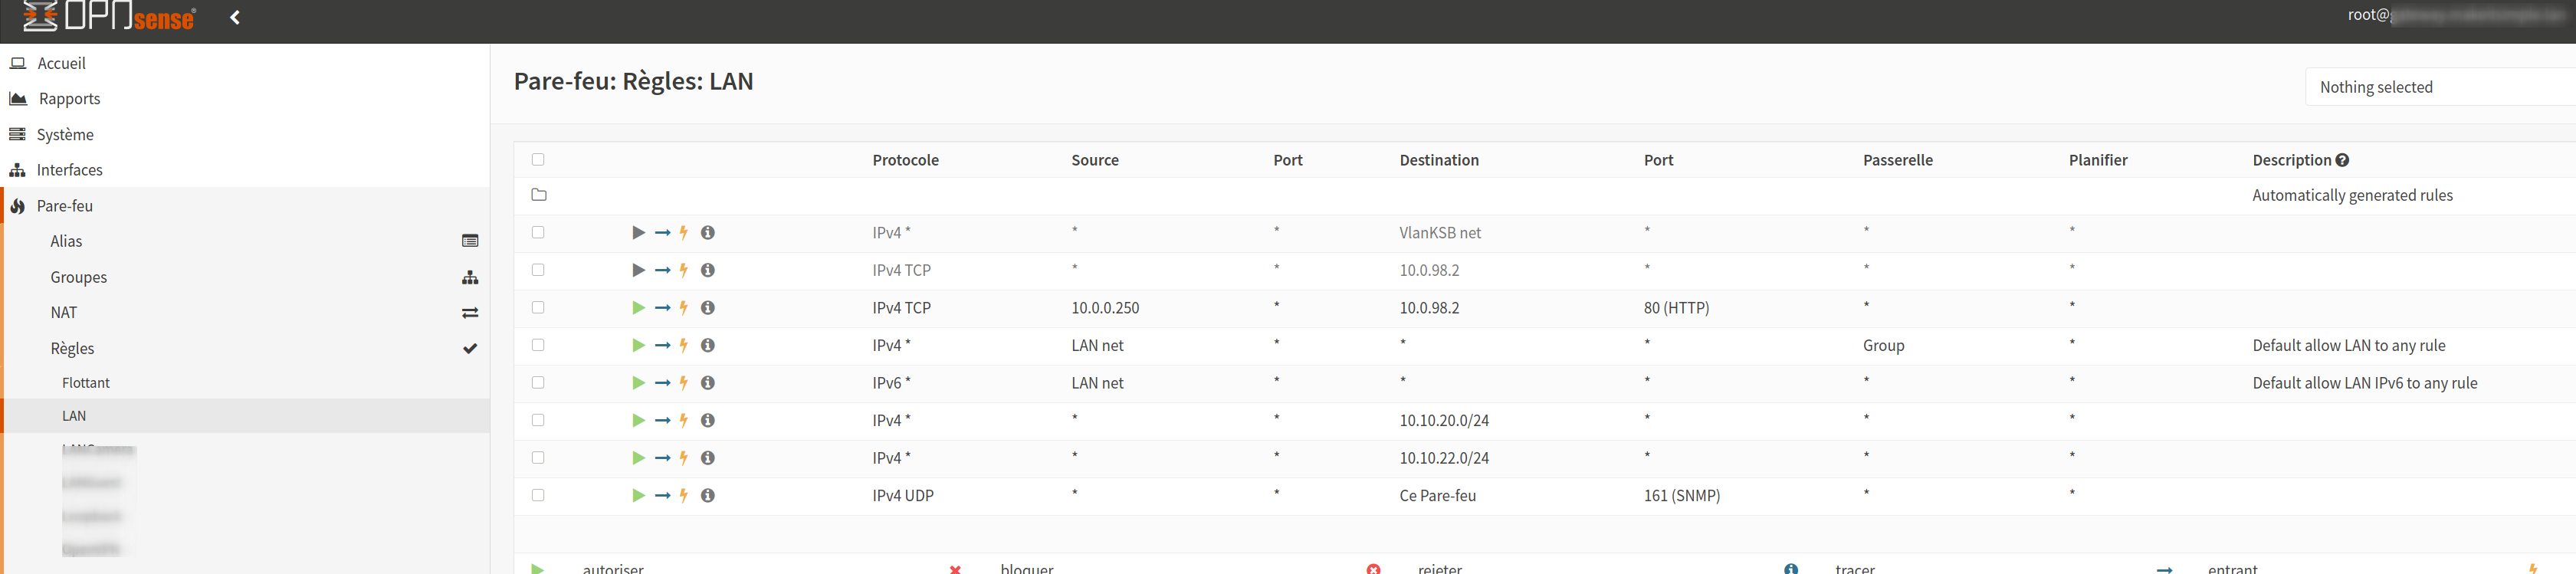The image size is (2576, 574).
Task: Click the folder icon for automatically generated rules
Action: [539, 195]
